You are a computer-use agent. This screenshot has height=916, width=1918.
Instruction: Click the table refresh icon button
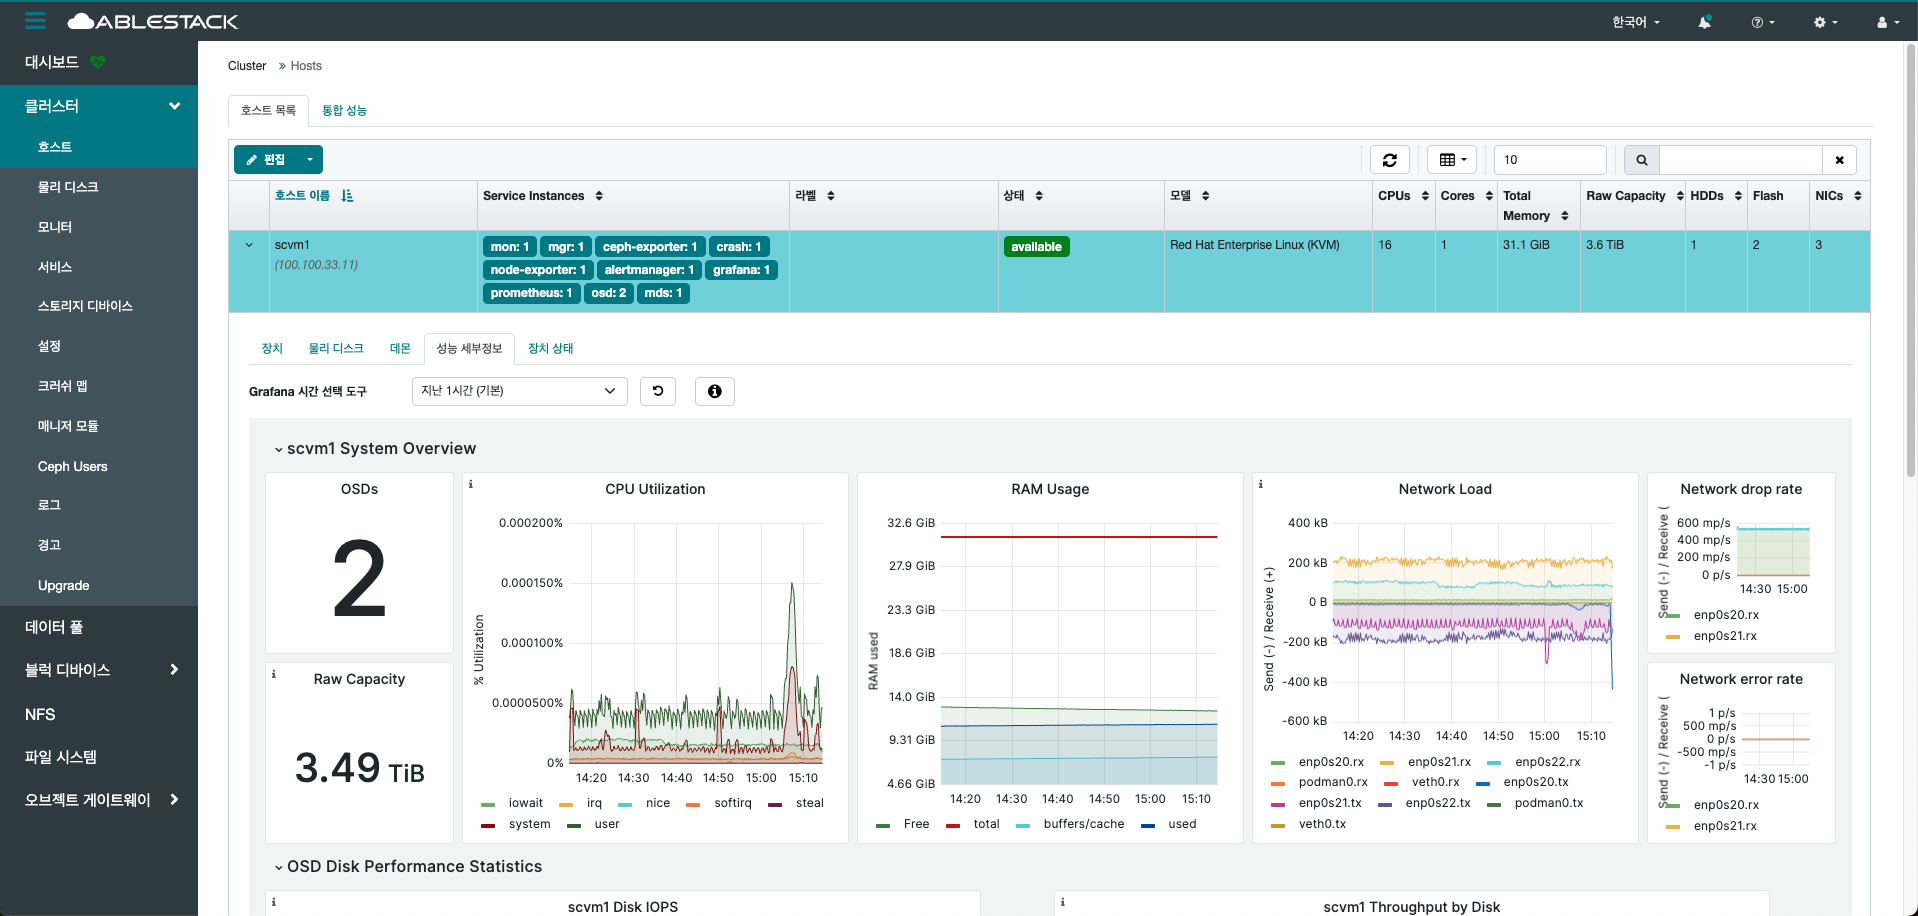pos(1389,160)
